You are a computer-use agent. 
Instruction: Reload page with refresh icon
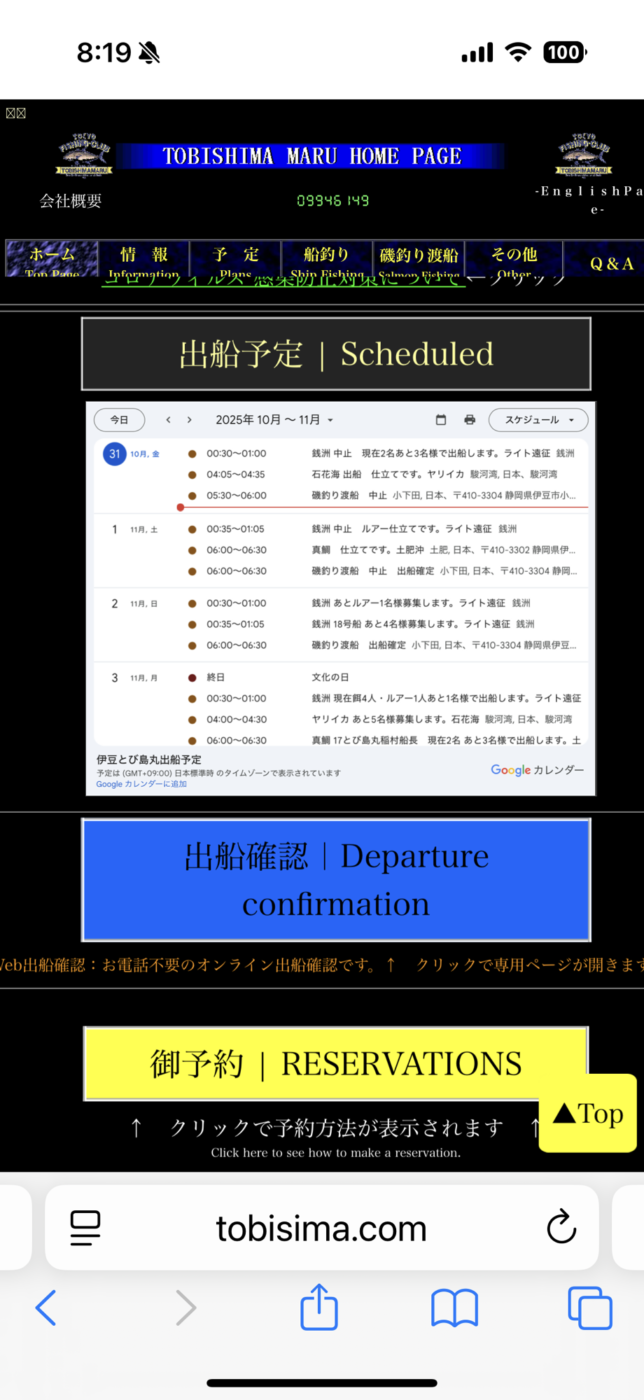click(x=561, y=1227)
